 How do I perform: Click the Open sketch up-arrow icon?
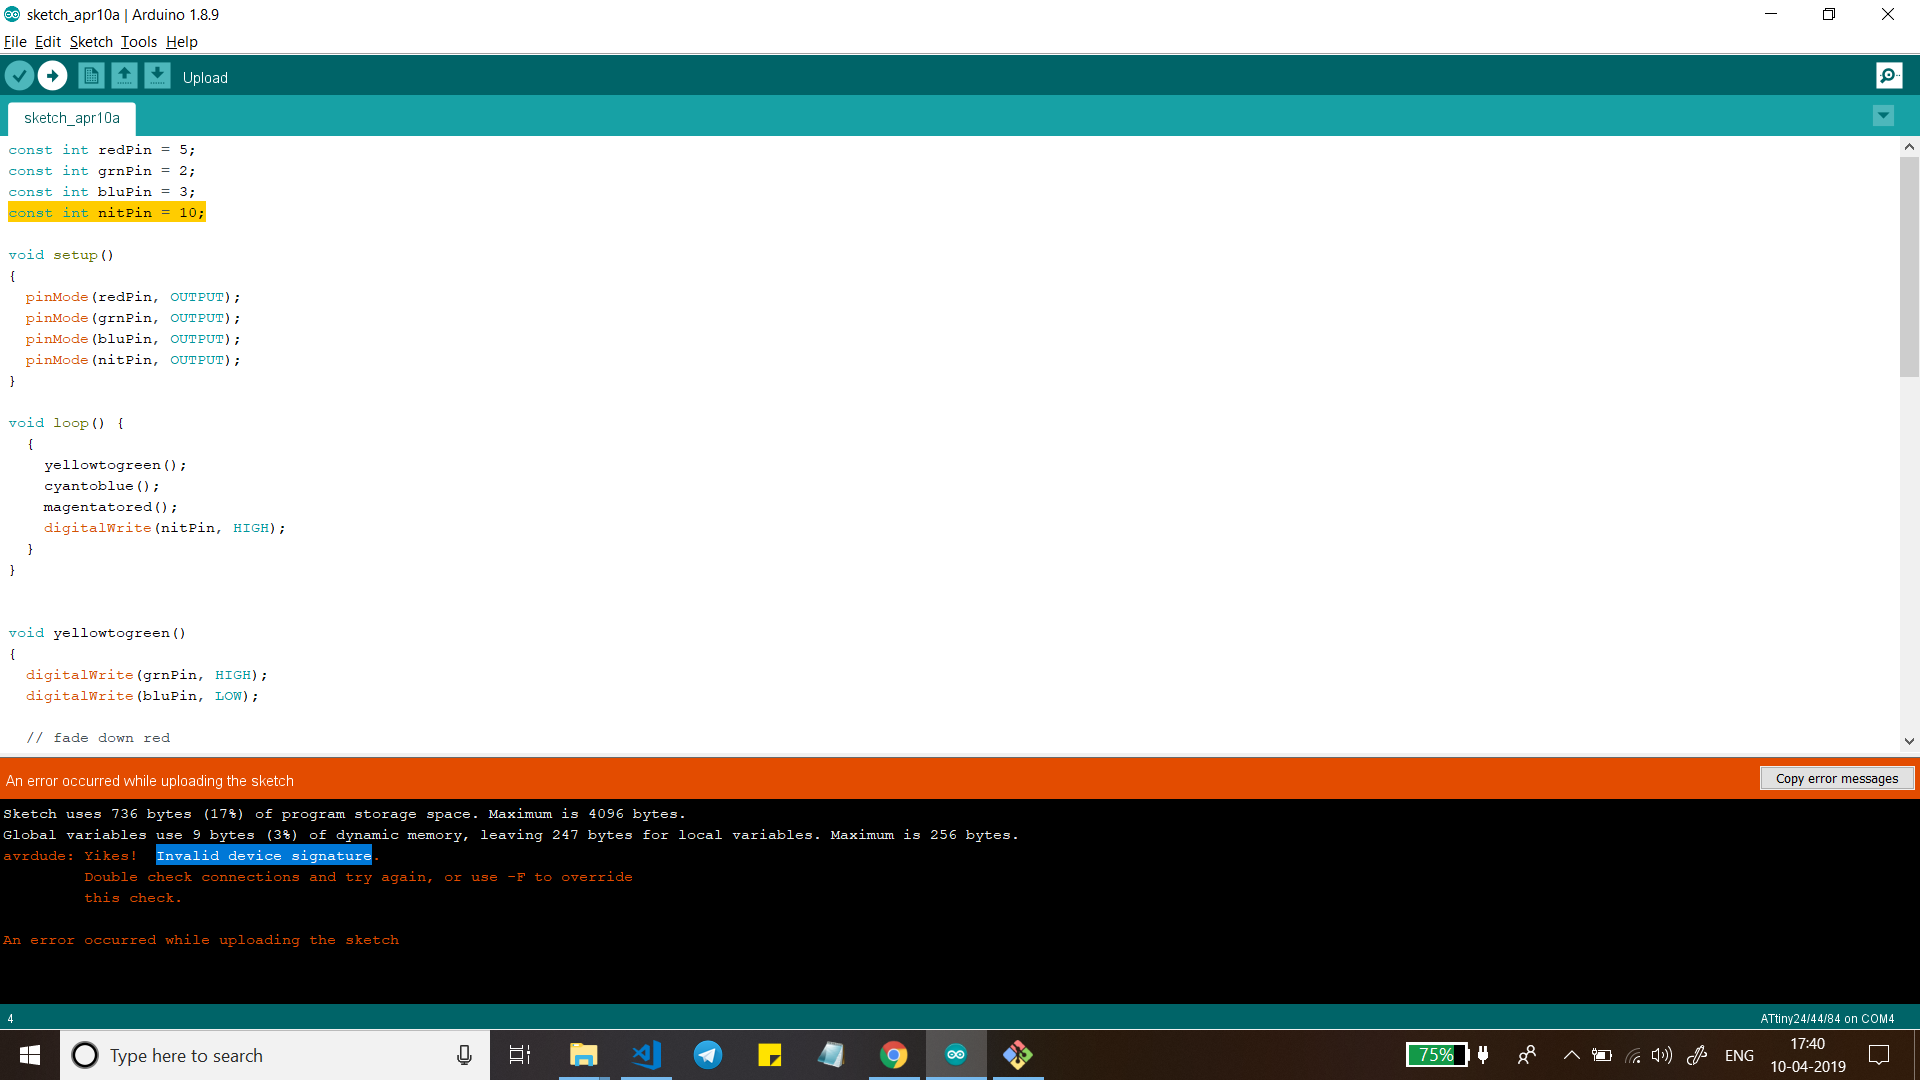tap(124, 76)
